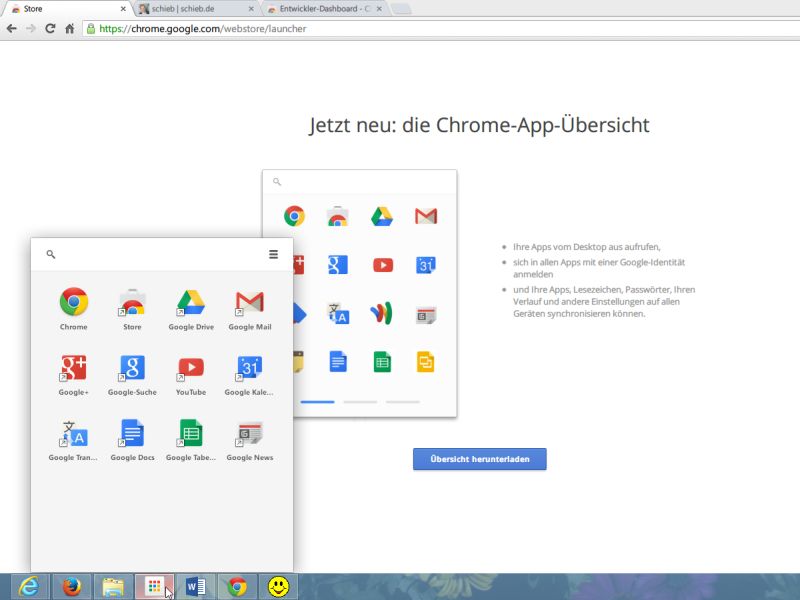This screenshot has height=600, width=800.
Task: Open Internet Explorer from the taskbar
Action: click(29, 587)
